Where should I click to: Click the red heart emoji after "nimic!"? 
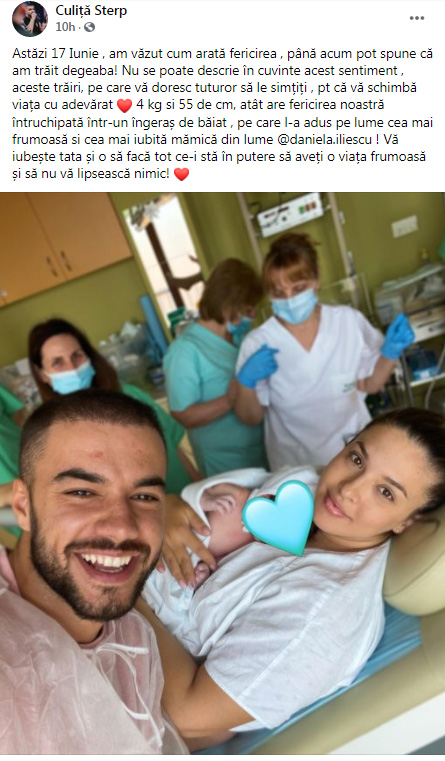point(181,174)
